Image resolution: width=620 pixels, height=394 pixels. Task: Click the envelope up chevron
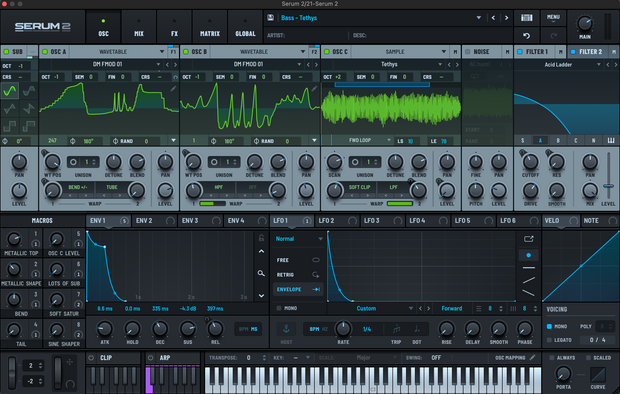[x=261, y=251]
